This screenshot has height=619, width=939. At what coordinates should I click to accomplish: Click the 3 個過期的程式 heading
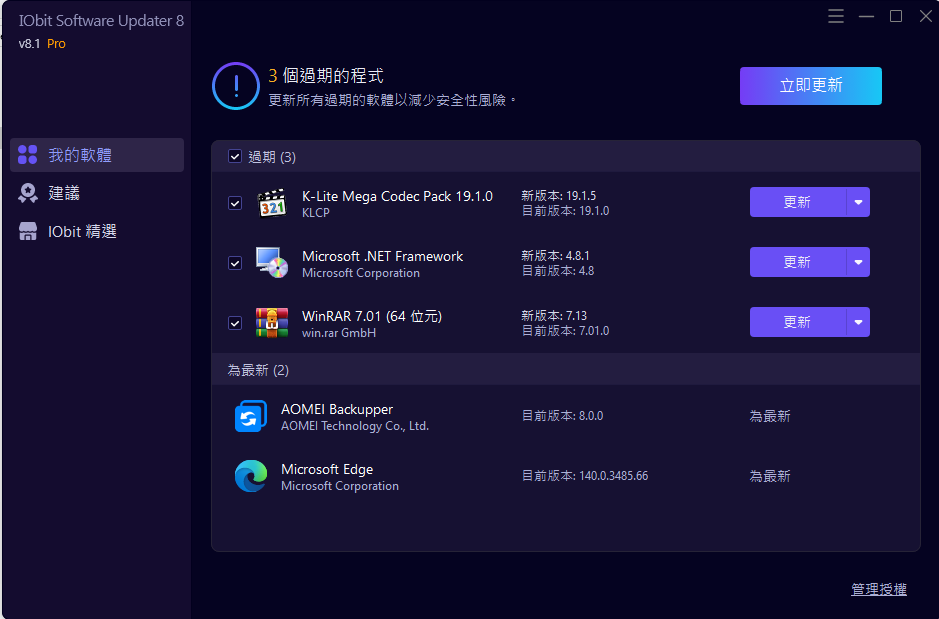pyautogui.click(x=326, y=76)
